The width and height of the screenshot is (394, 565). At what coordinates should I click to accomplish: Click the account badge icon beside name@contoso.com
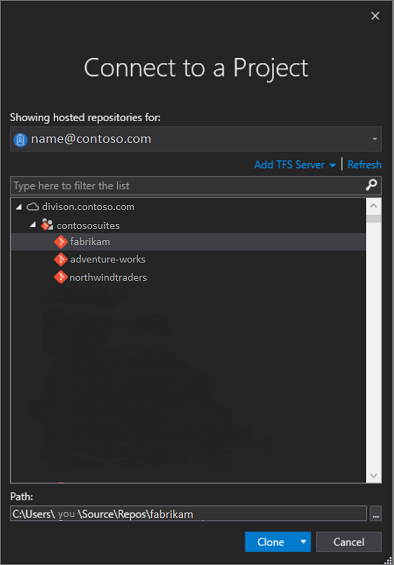click(x=20, y=139)
